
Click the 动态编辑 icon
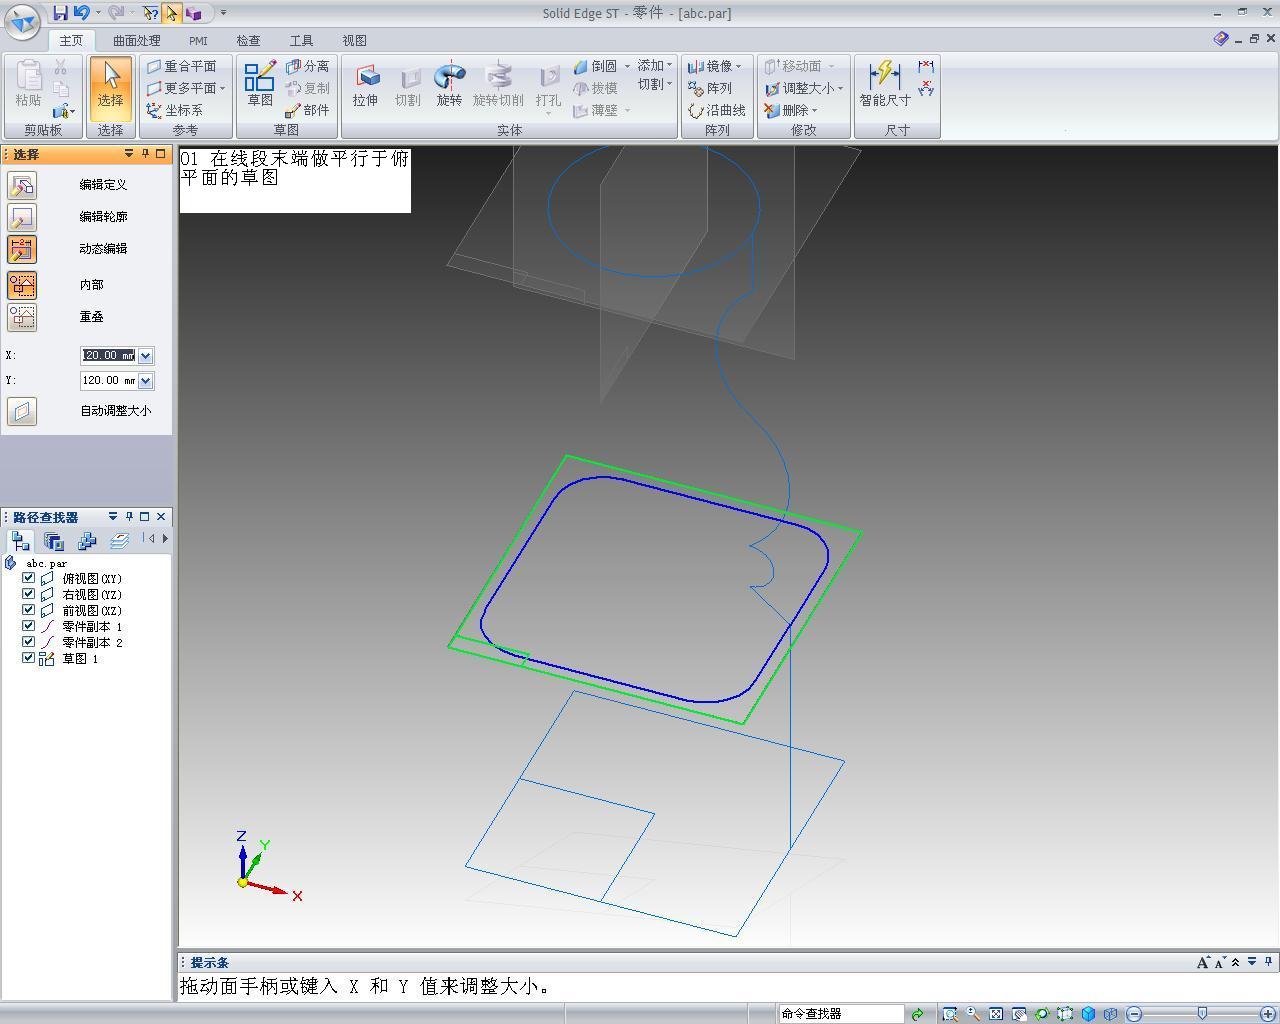[x=22, y=249]
